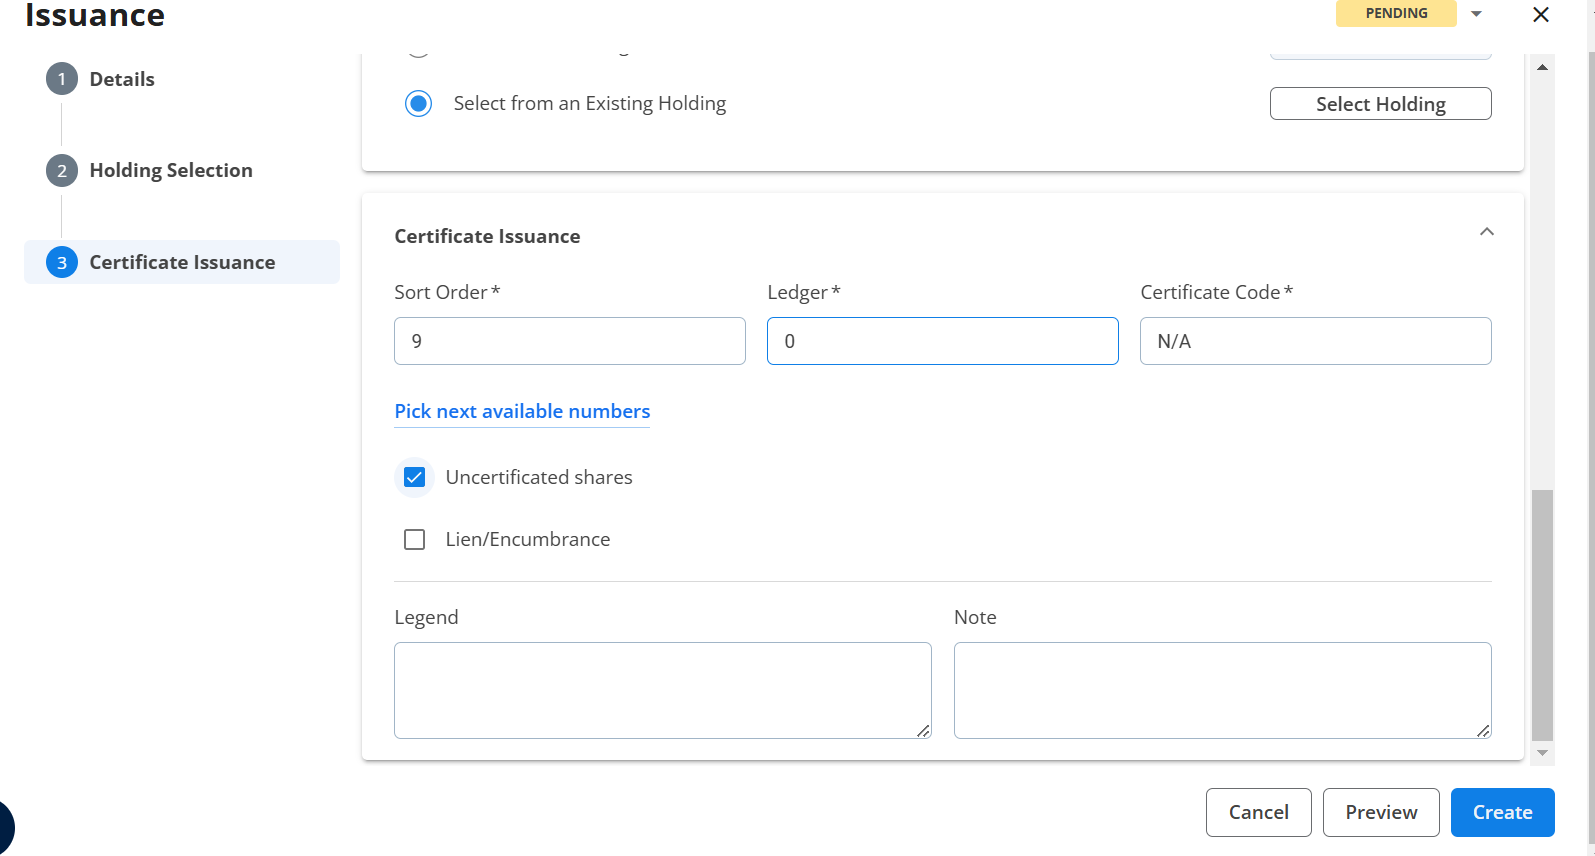The width and height of the screenshot is (1595, 856).
Task: Collapse the Certificate Issuance section
Action: (x=1486, y=232)
